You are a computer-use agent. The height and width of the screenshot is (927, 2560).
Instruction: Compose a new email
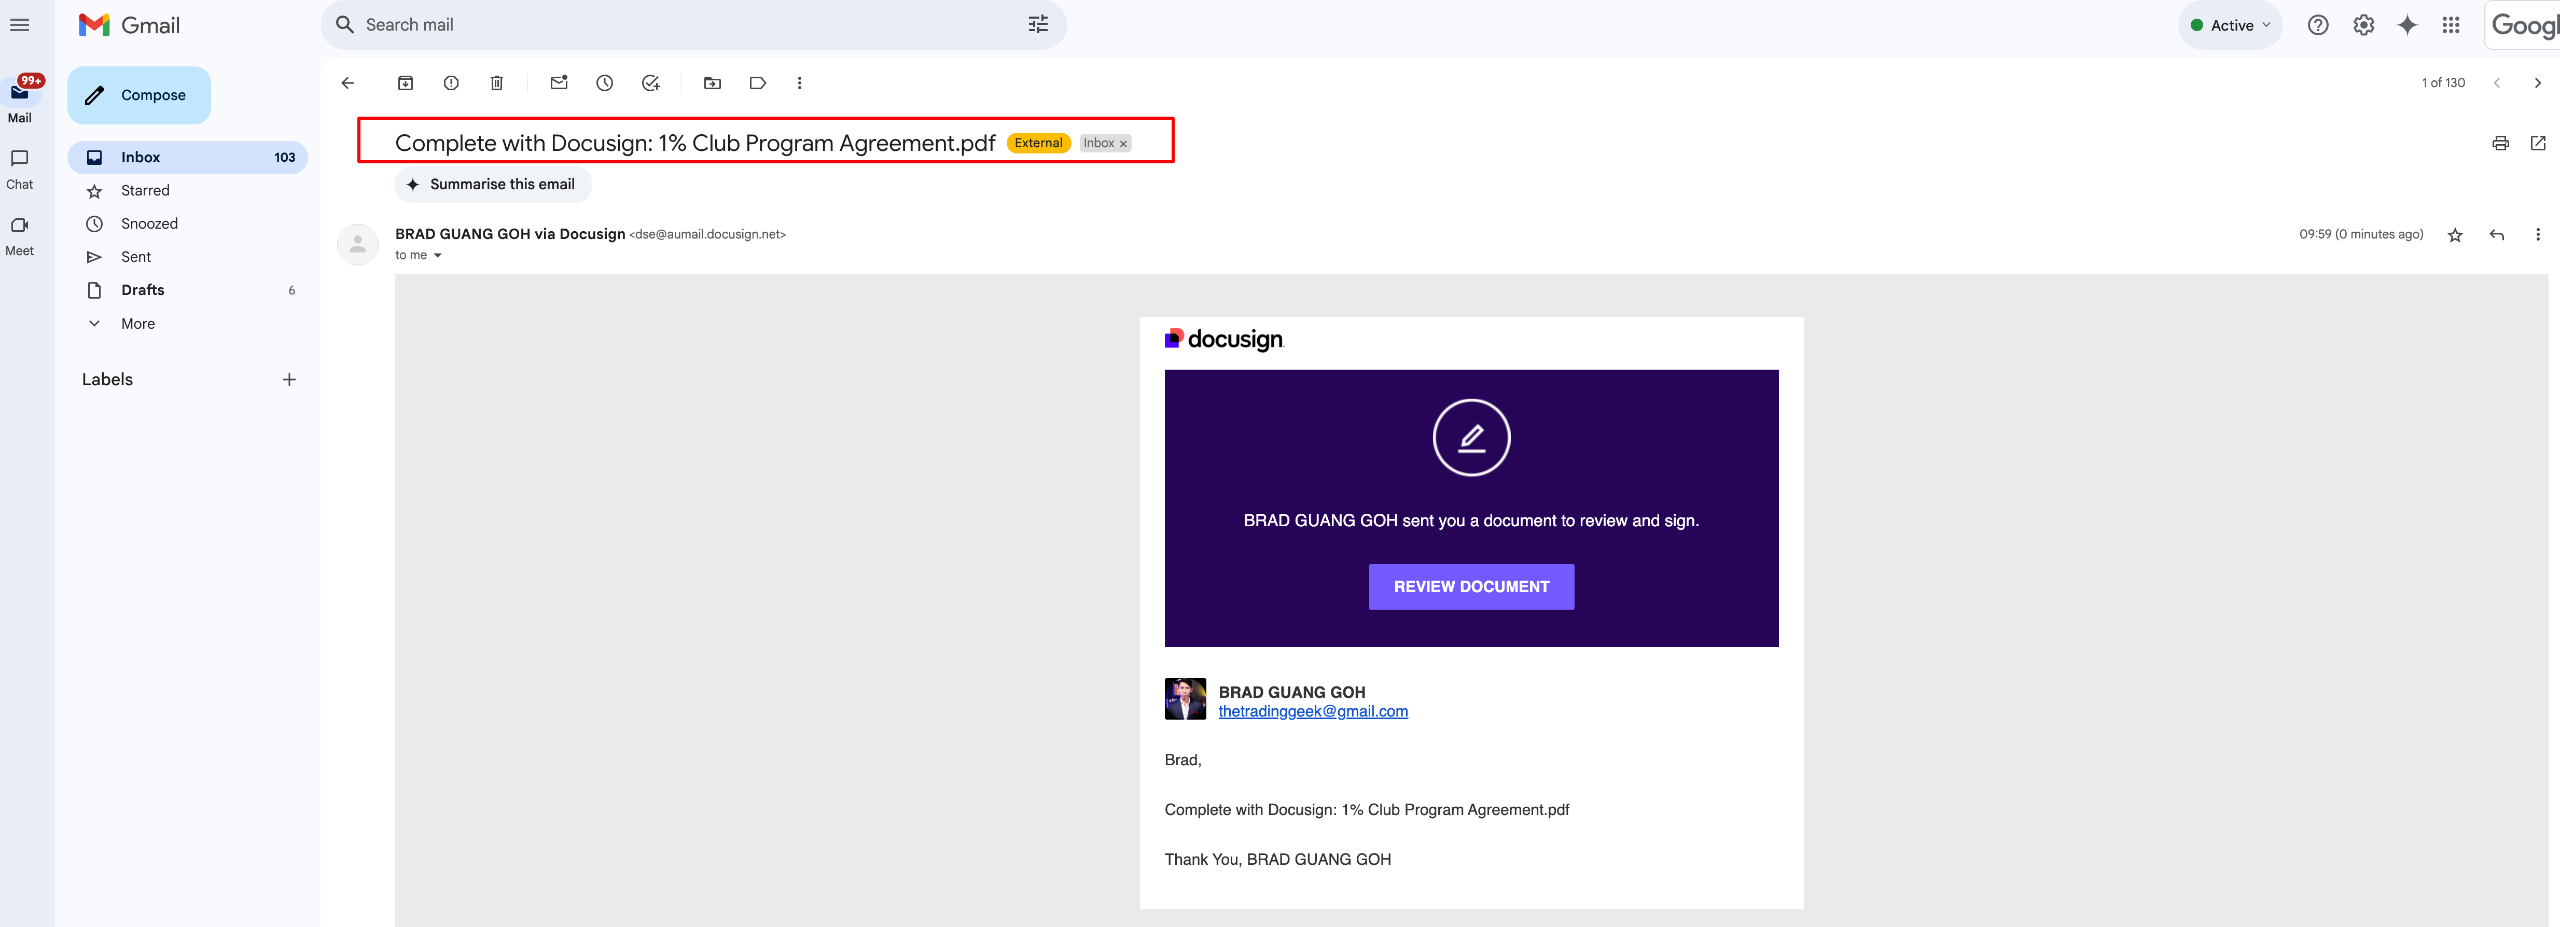tap(139, 95)
